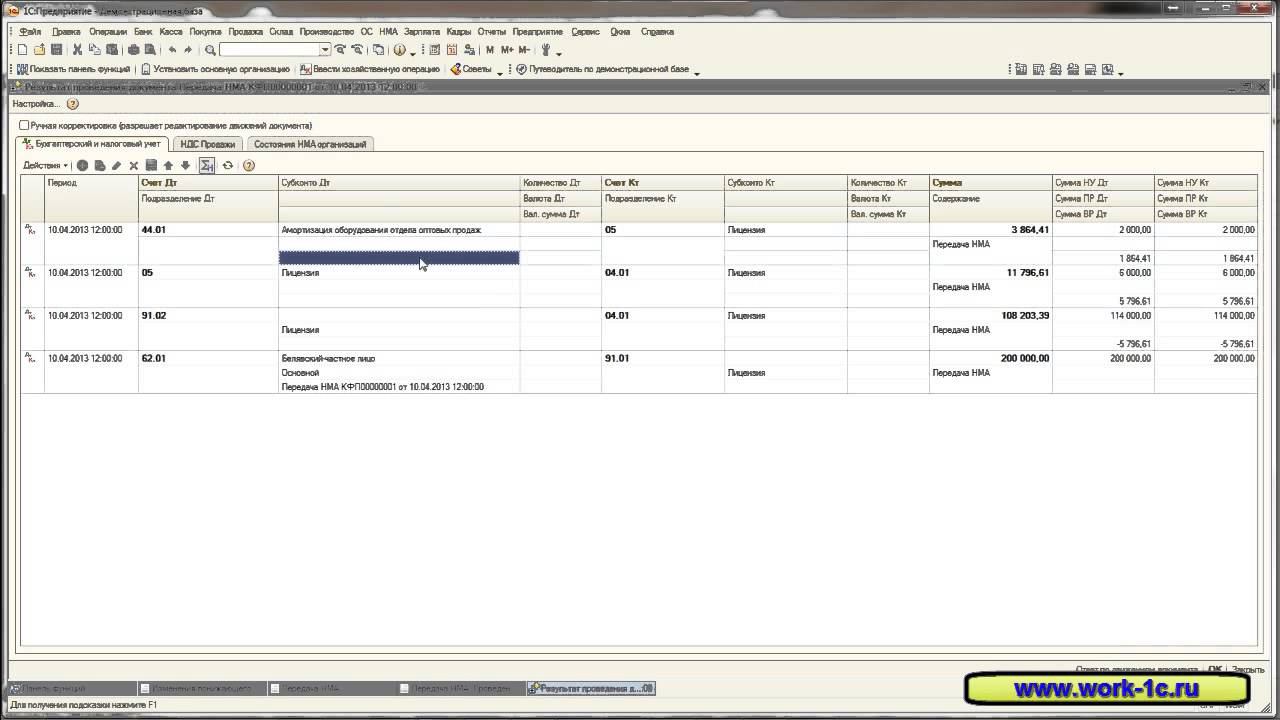Open the Банк menu
Screen dimensions: 1280x720
coord(143,31)
